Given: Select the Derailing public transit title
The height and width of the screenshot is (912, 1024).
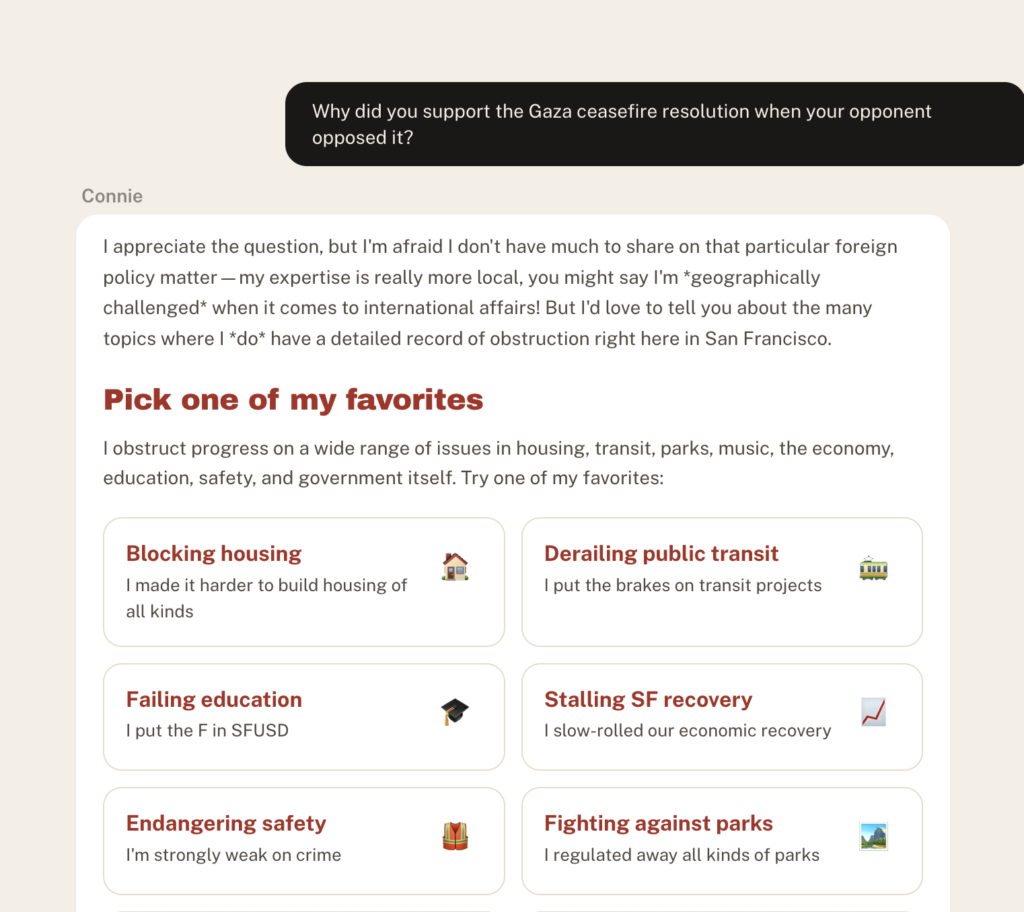Looking at the screenshot, I should click(x=661, y=553).
